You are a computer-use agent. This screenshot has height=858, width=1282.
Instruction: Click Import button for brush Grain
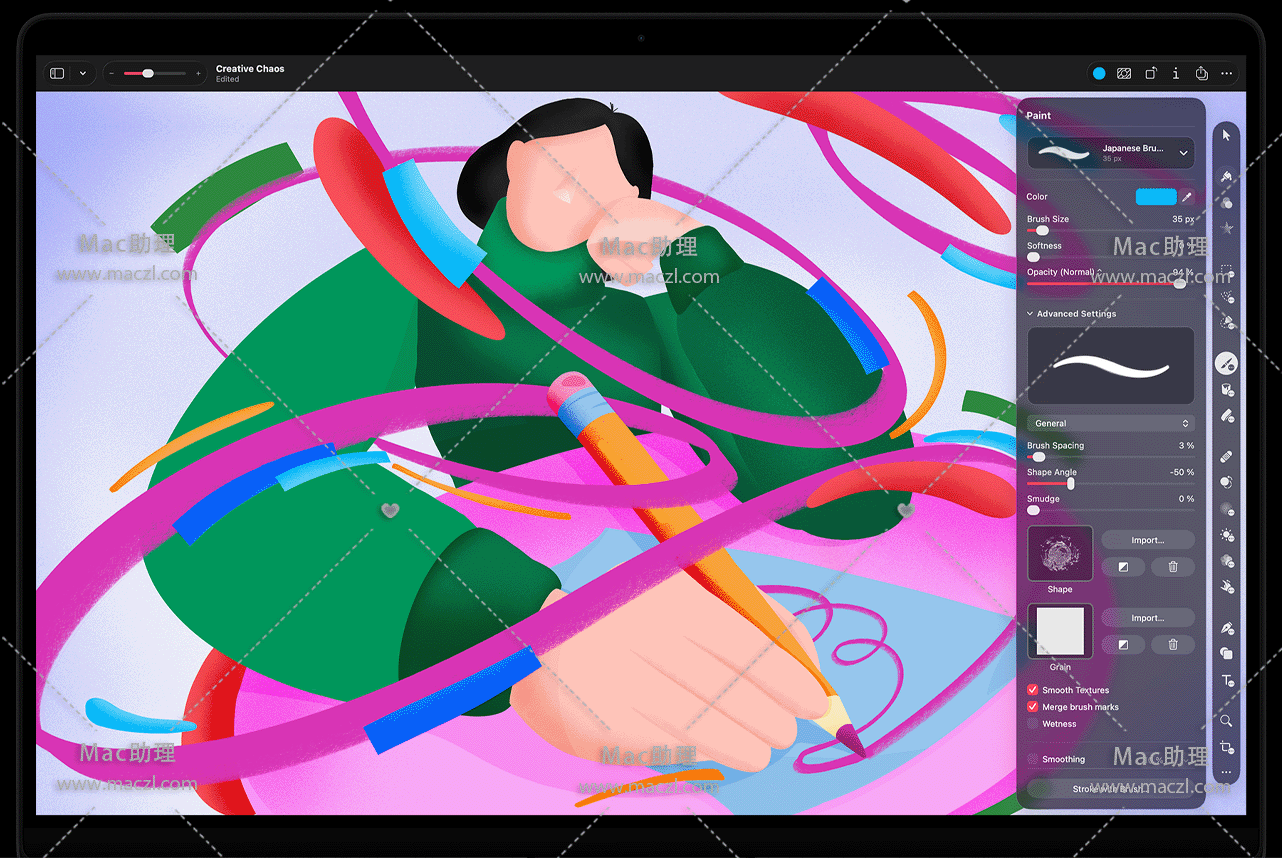pyautogui.click(x=1147, y=618)
